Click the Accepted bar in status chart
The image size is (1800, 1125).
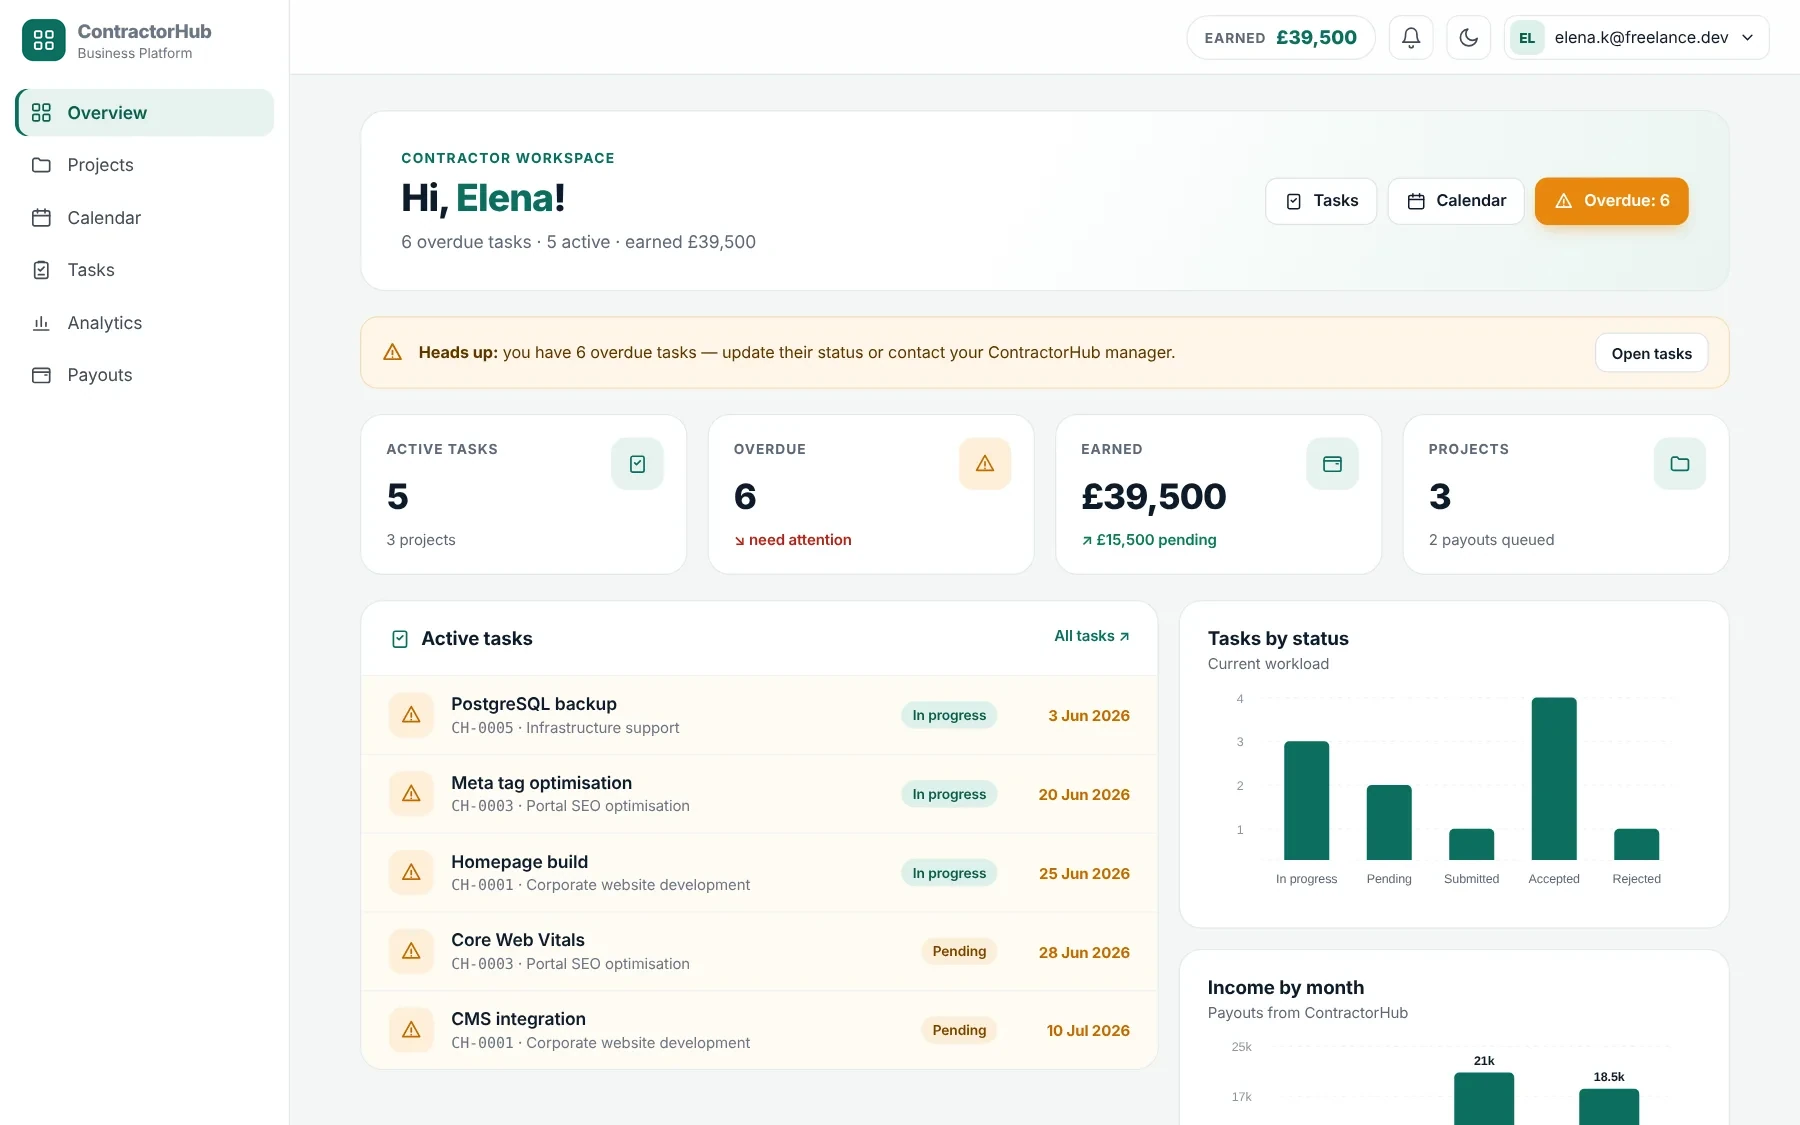[x=1554, y=779]
